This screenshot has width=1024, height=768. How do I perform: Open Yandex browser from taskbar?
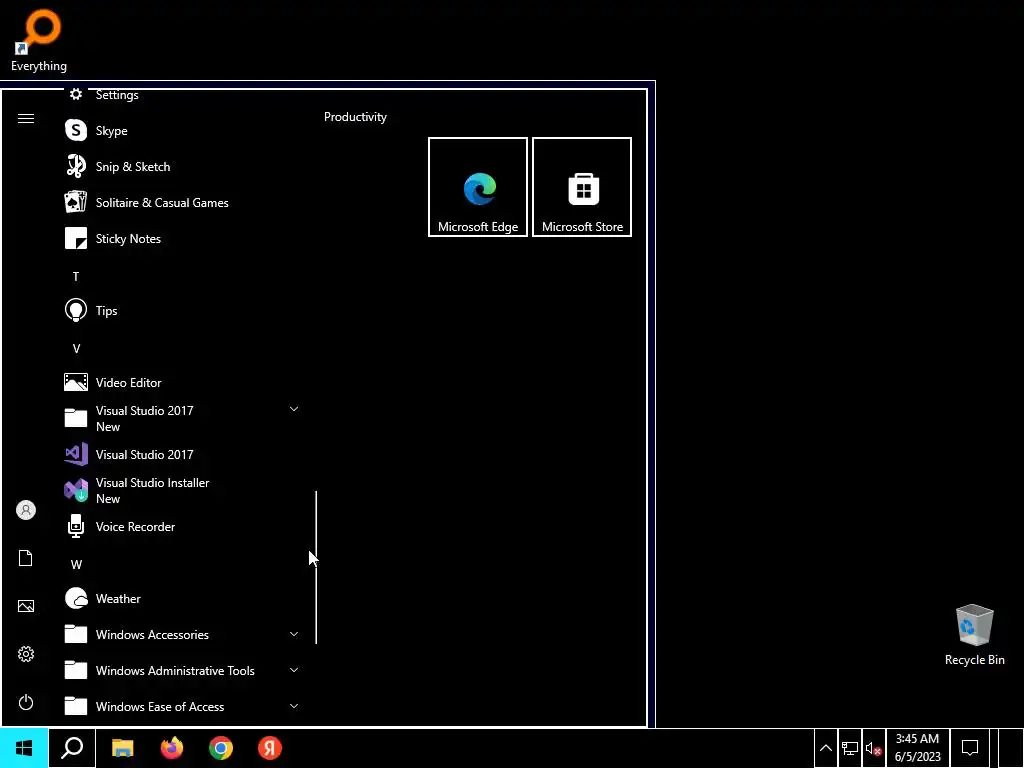(270, 748)
